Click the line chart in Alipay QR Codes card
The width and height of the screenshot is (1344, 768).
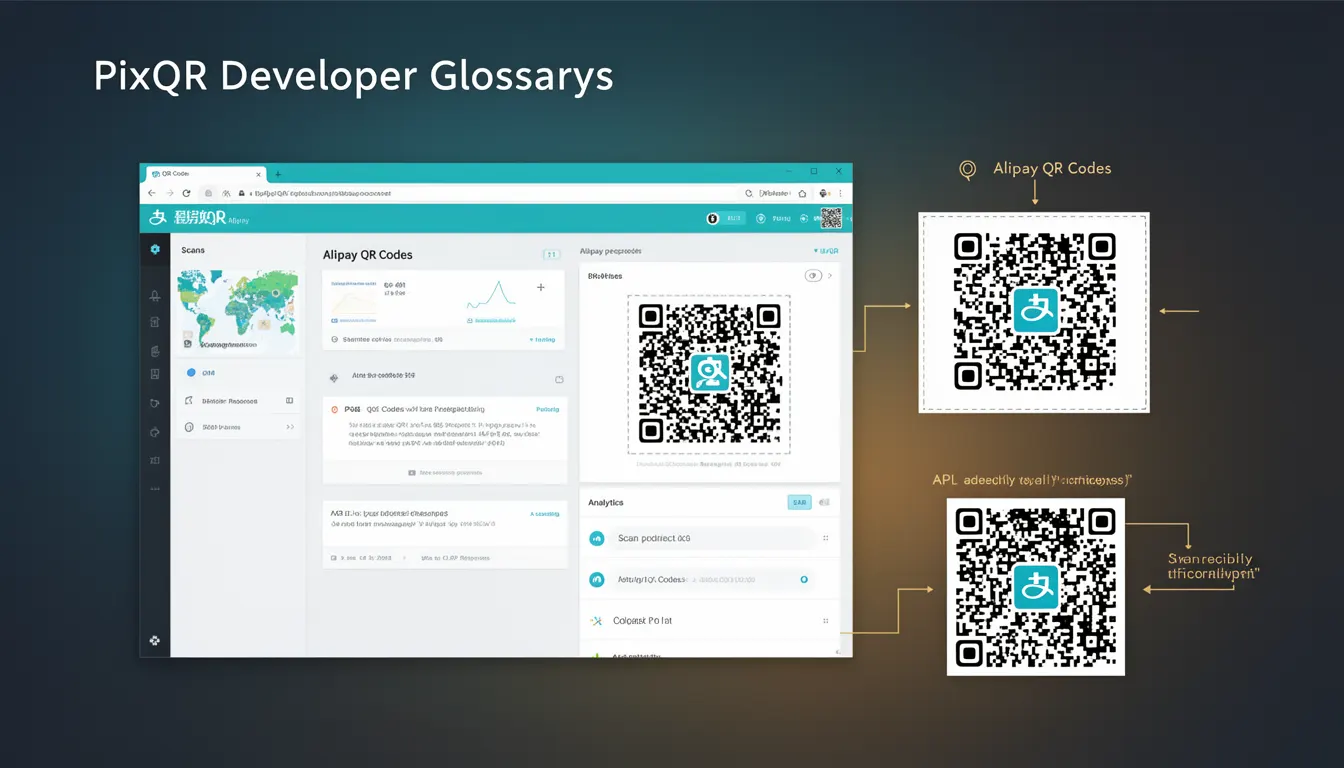[490, 294]
